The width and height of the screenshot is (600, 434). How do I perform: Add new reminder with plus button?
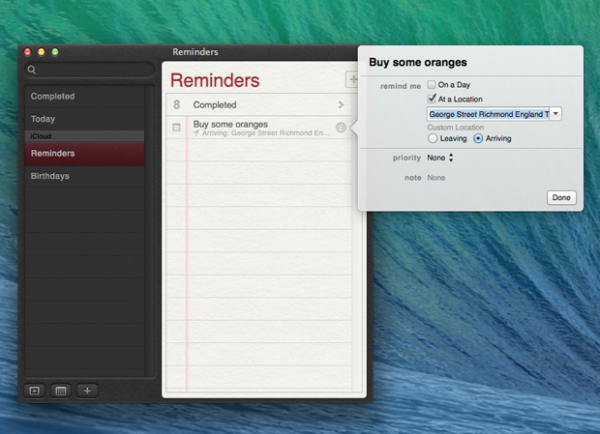tap(352, 79)
